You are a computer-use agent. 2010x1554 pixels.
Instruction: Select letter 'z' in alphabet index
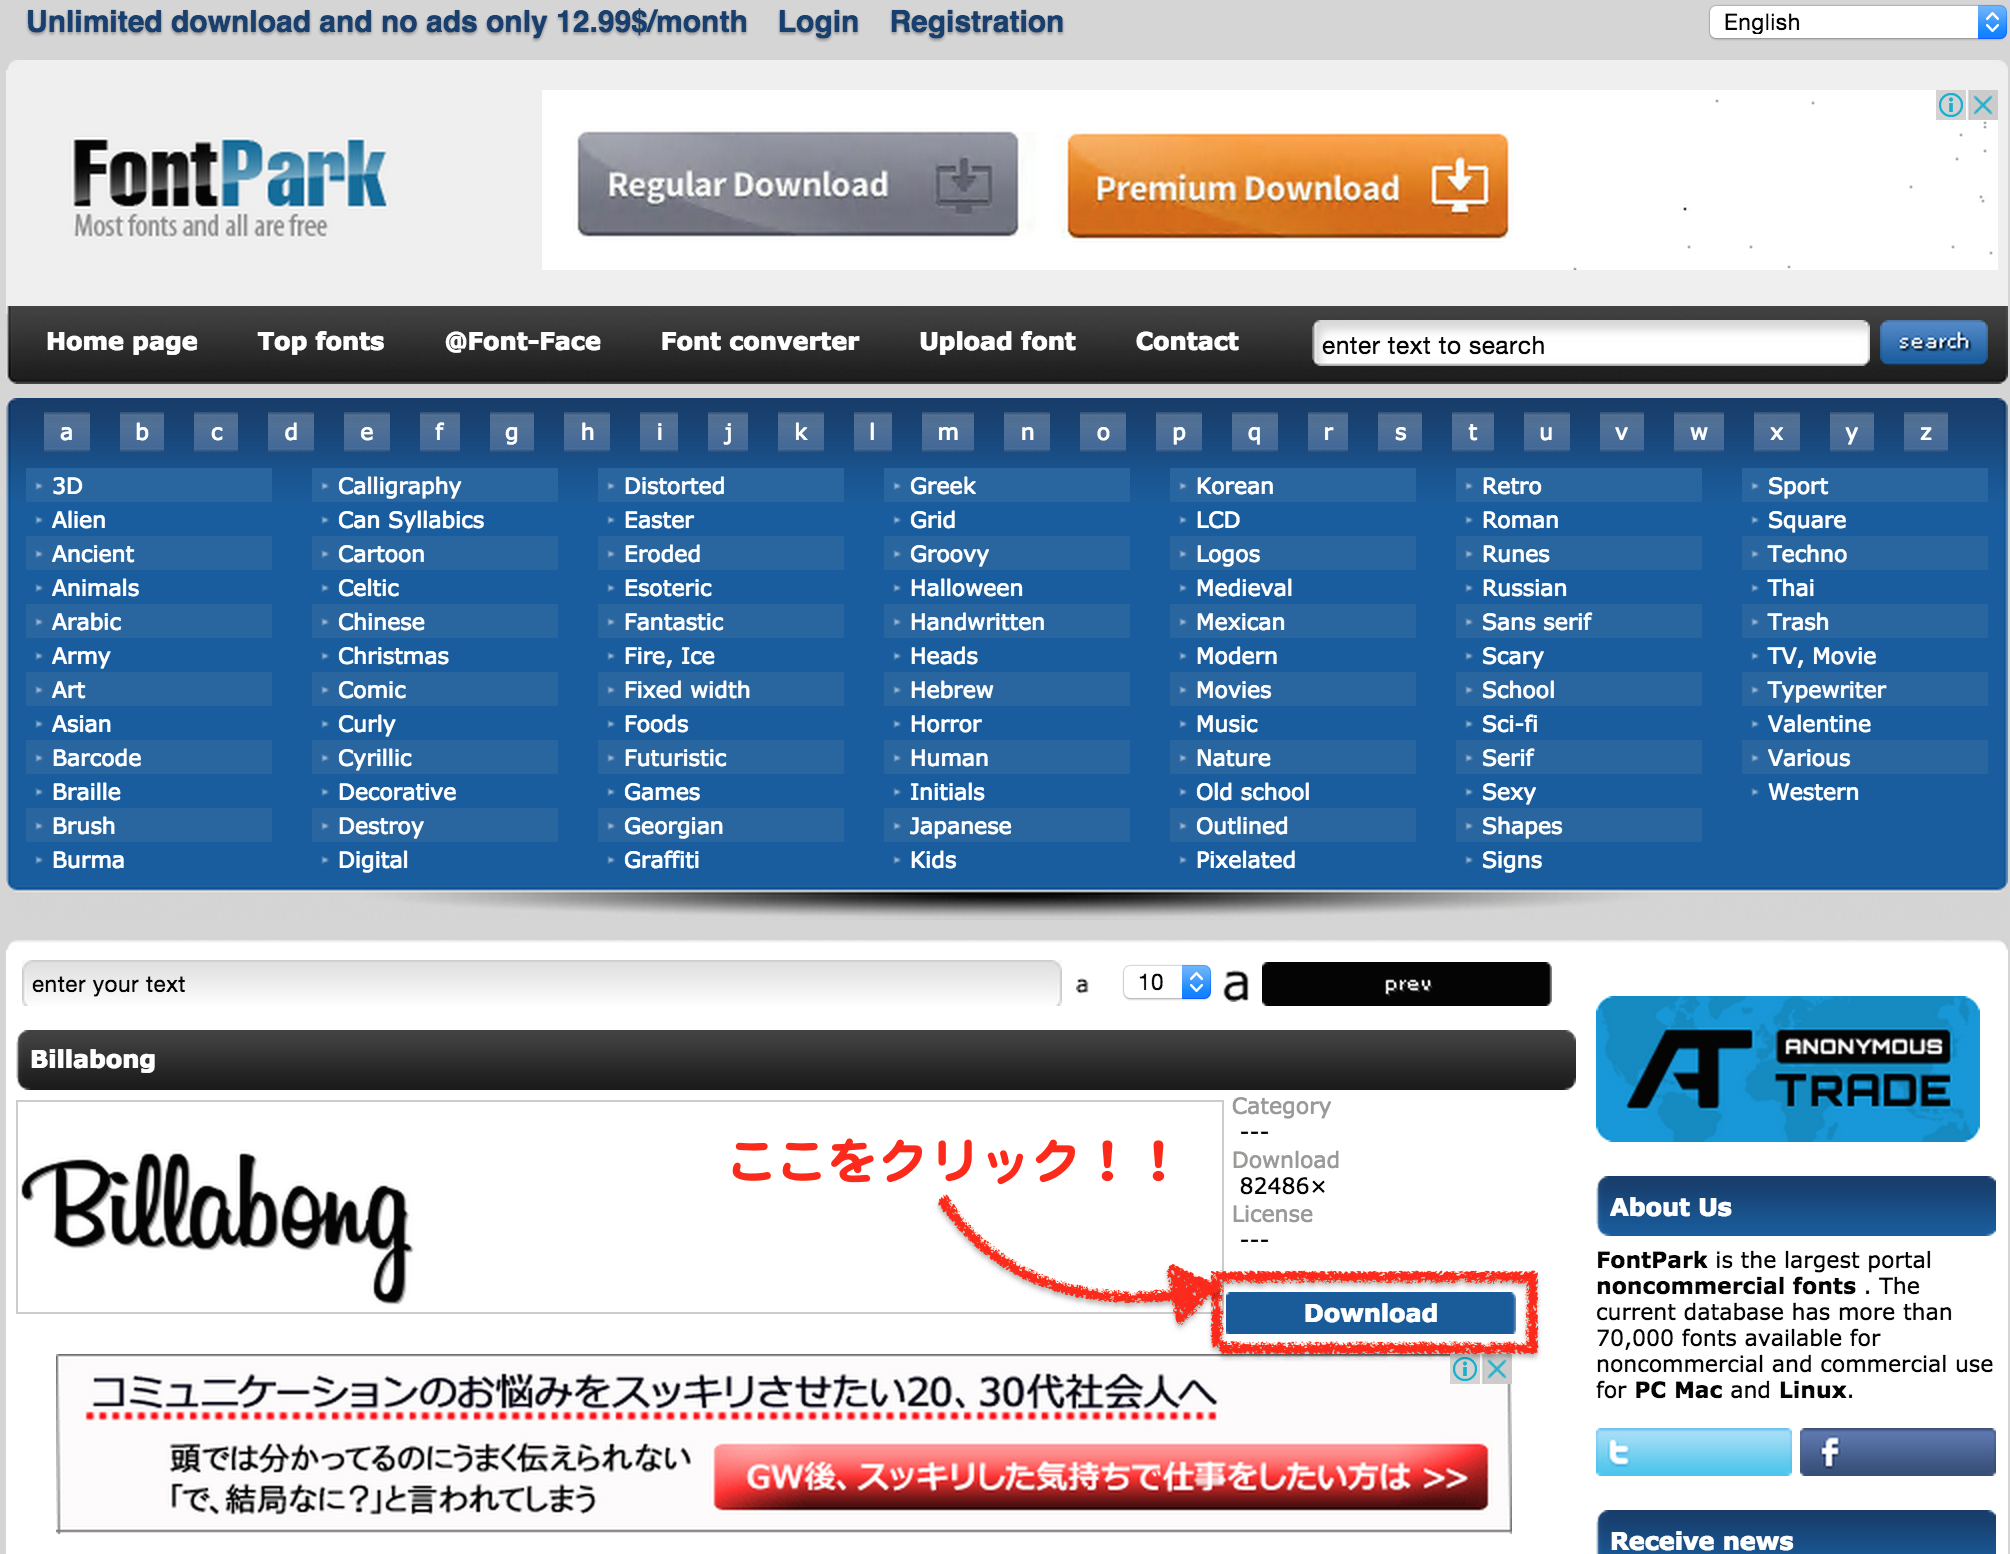click(1925, 432)
